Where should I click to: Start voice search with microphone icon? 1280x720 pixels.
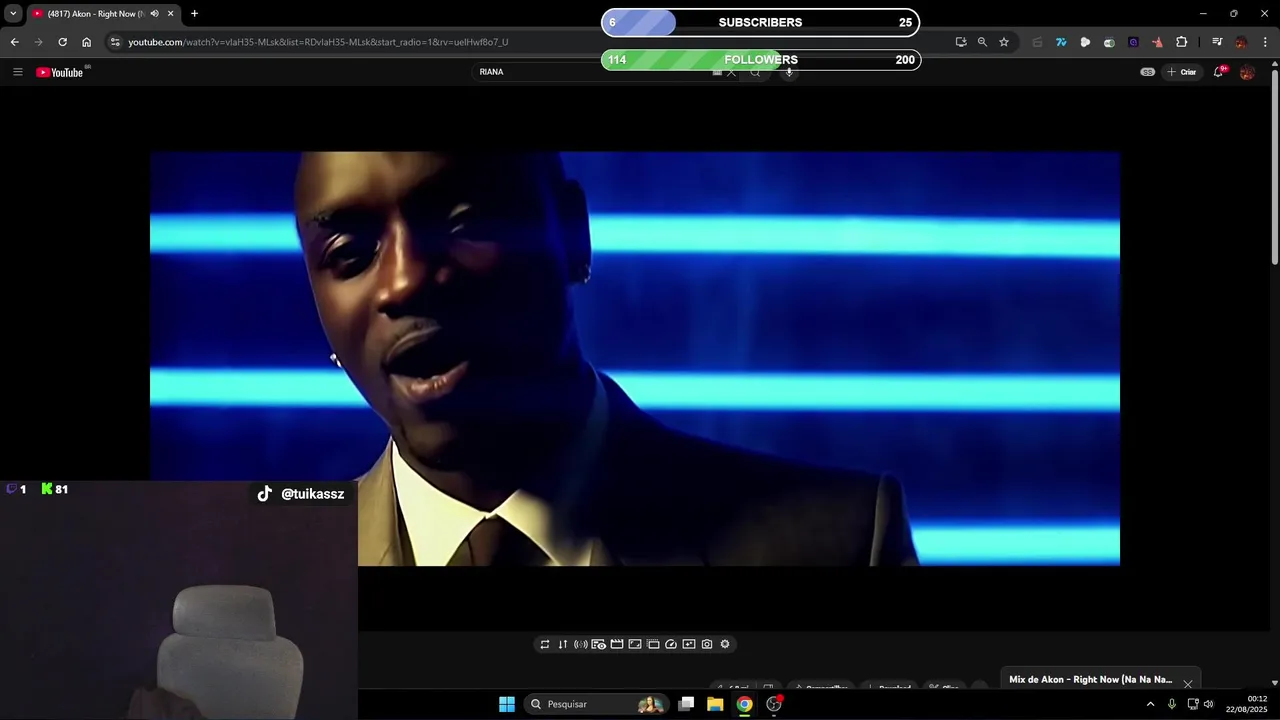tap(789, 72)
